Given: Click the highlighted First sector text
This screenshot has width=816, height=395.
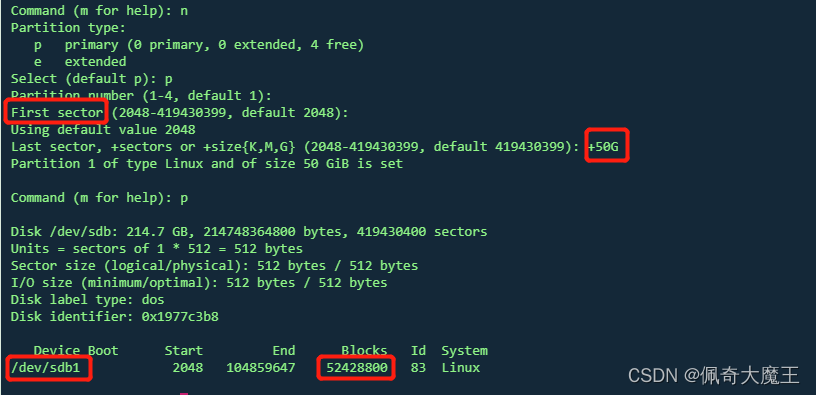Looking at the screenshot, I should 57,112.
